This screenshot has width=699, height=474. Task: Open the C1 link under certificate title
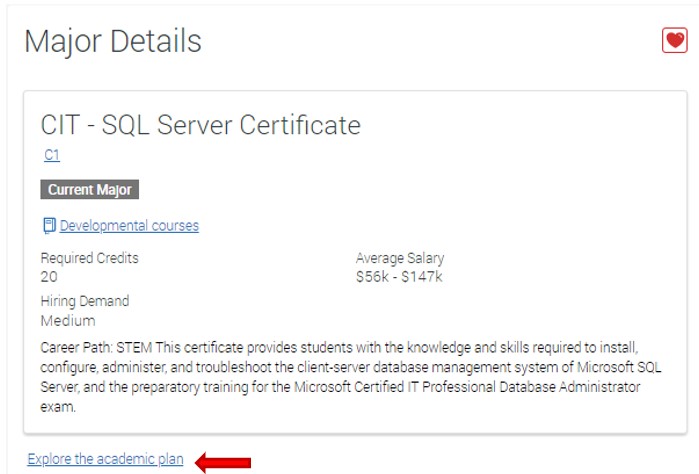pos(52,155)
